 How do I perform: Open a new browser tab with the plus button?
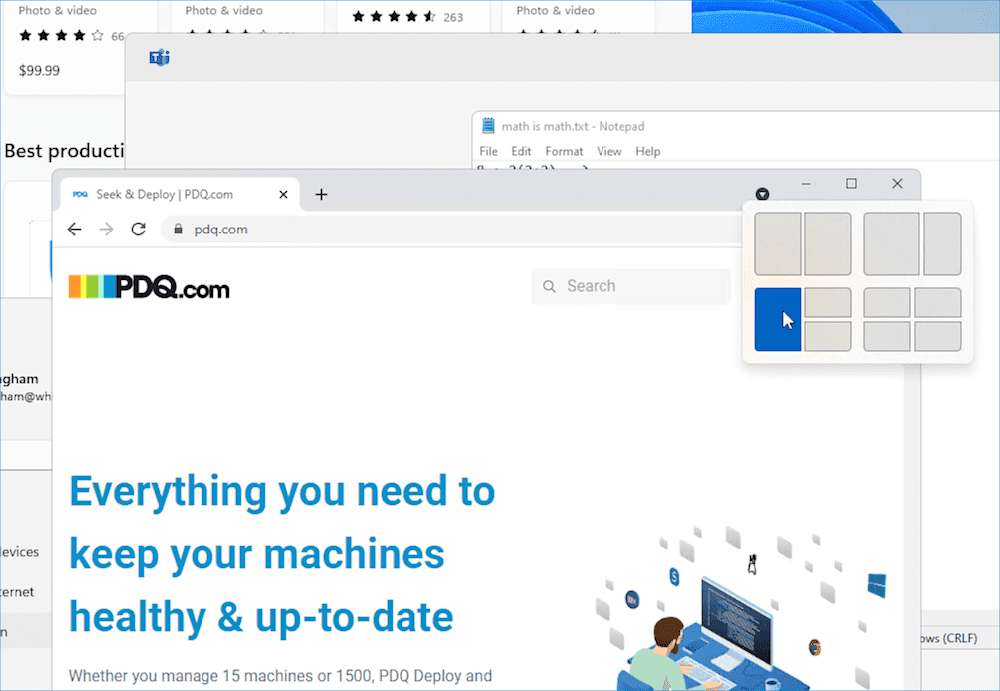click(x=321, y=195)
